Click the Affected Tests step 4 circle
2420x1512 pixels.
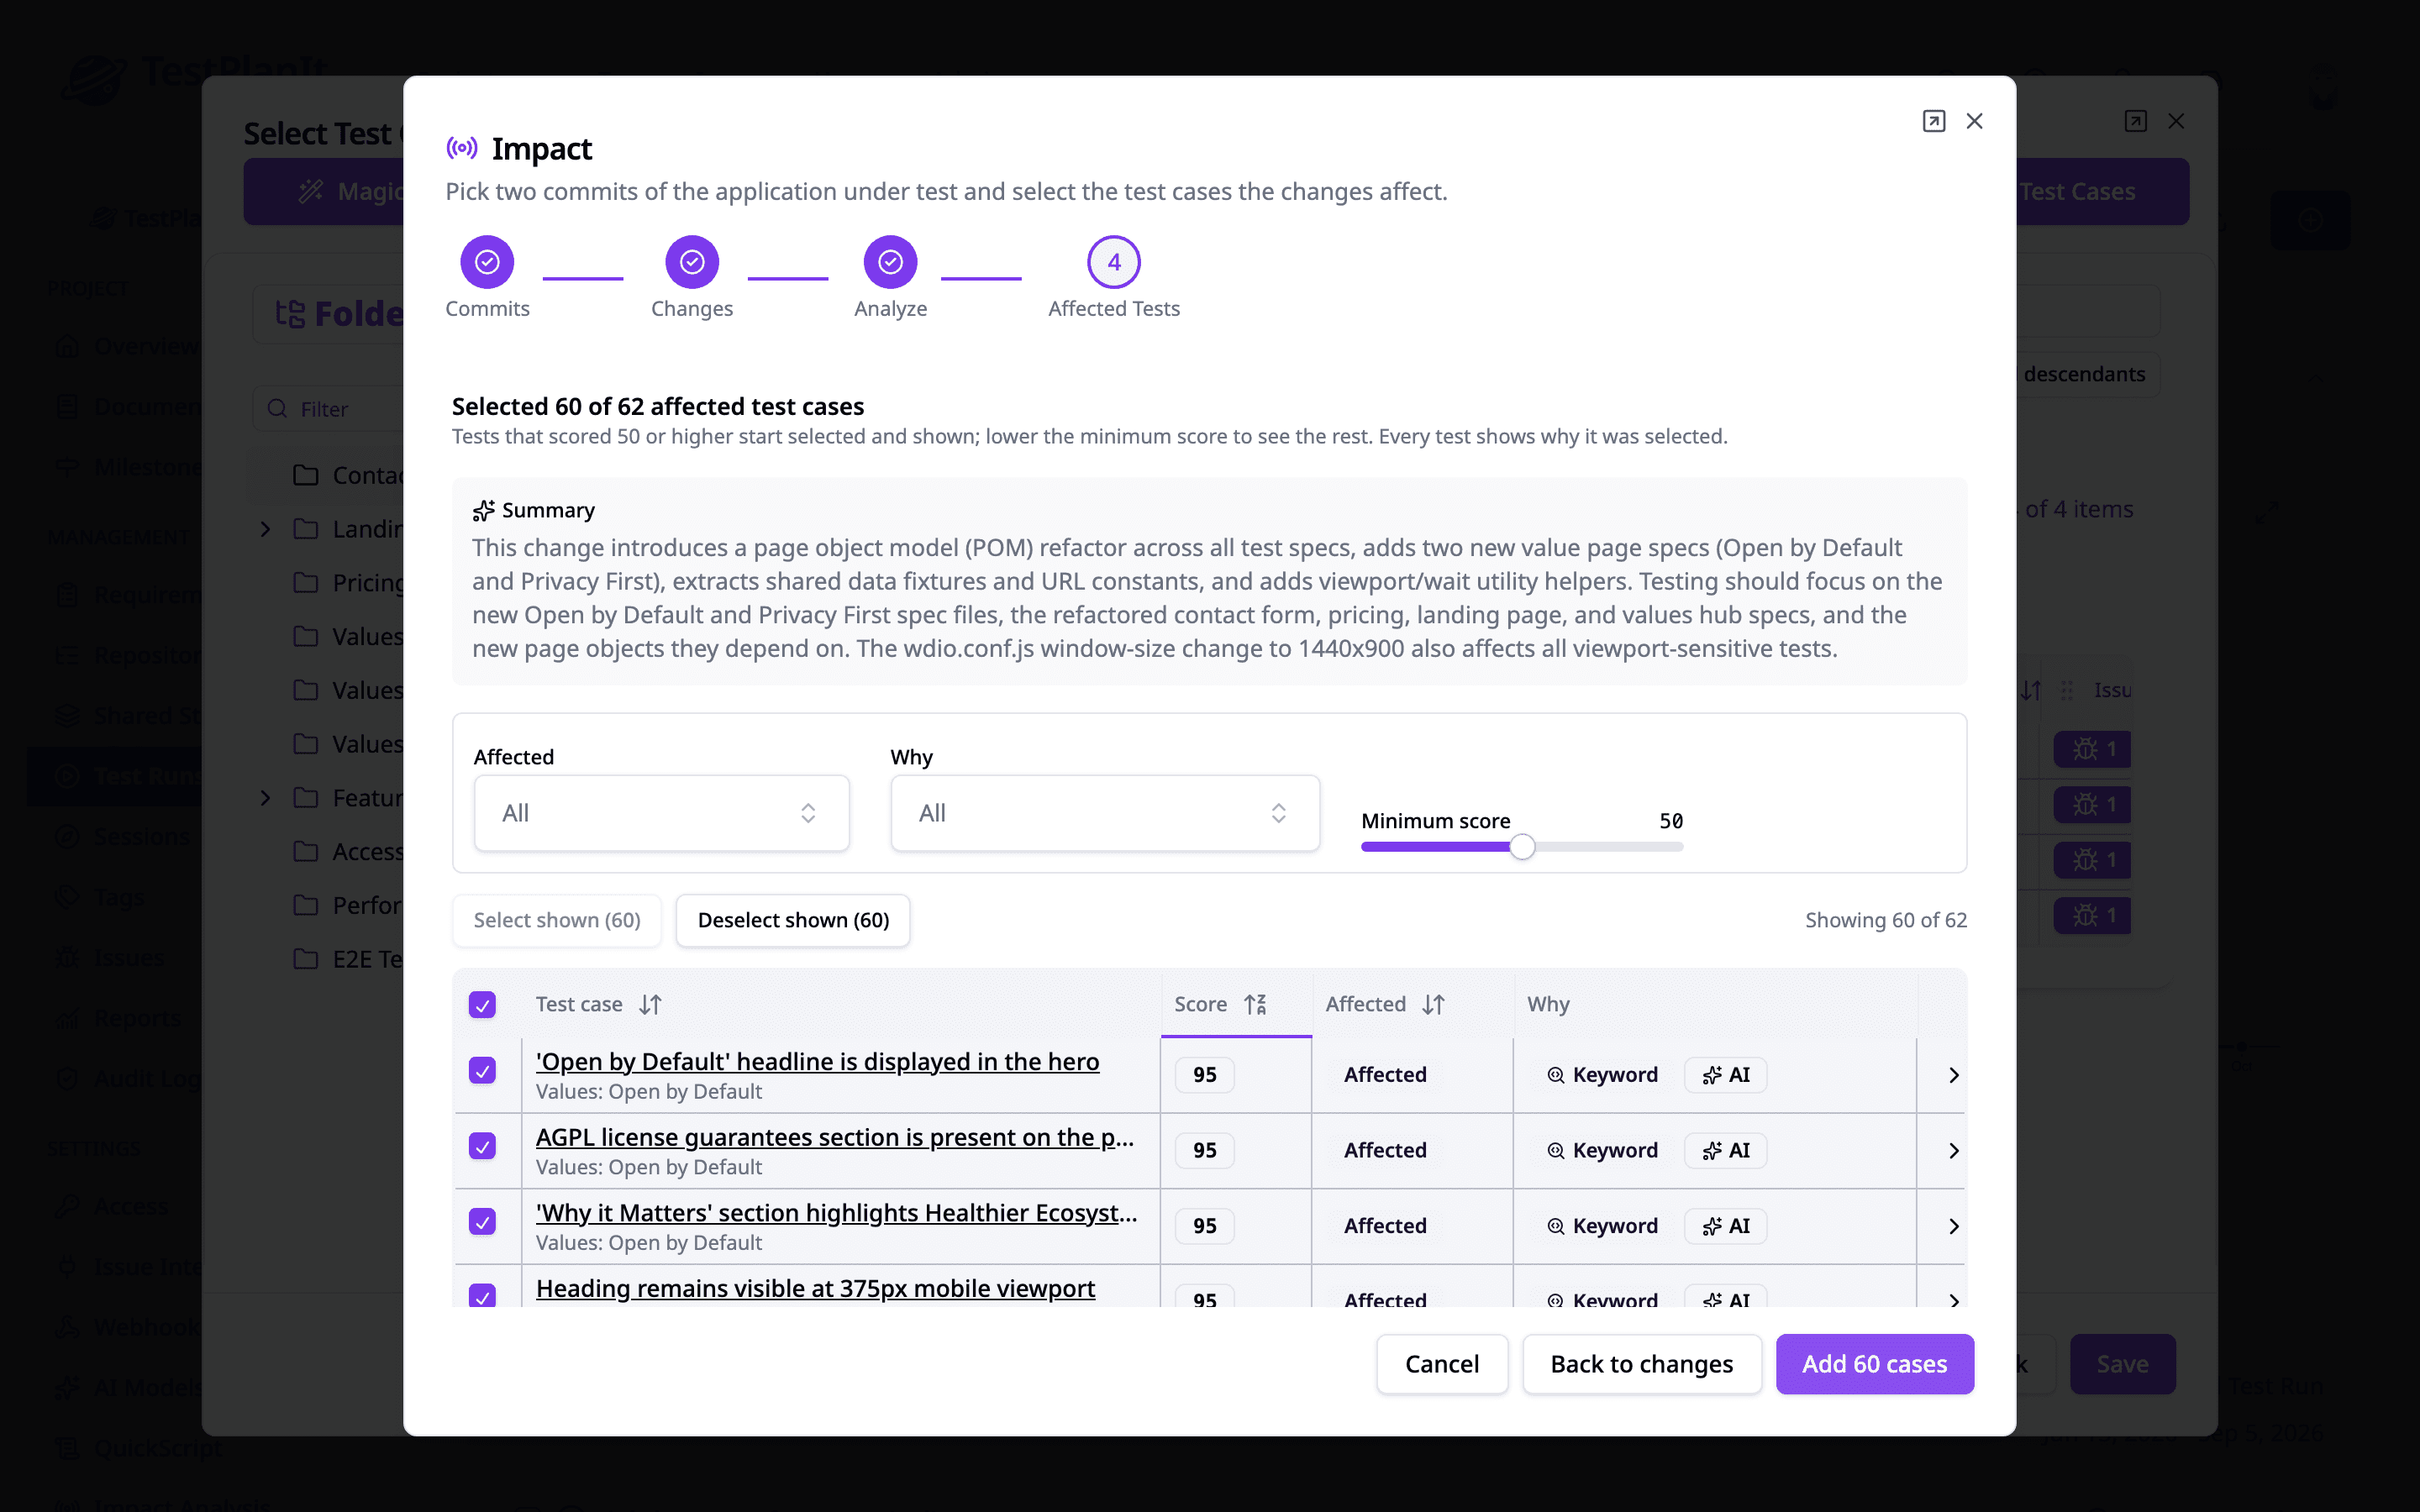pyautogui.click(x=1114, y=262)
